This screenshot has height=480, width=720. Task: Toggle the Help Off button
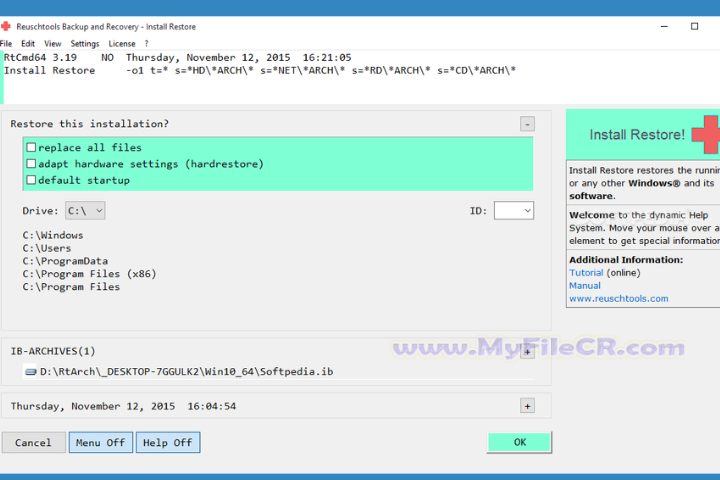[168, 442]
